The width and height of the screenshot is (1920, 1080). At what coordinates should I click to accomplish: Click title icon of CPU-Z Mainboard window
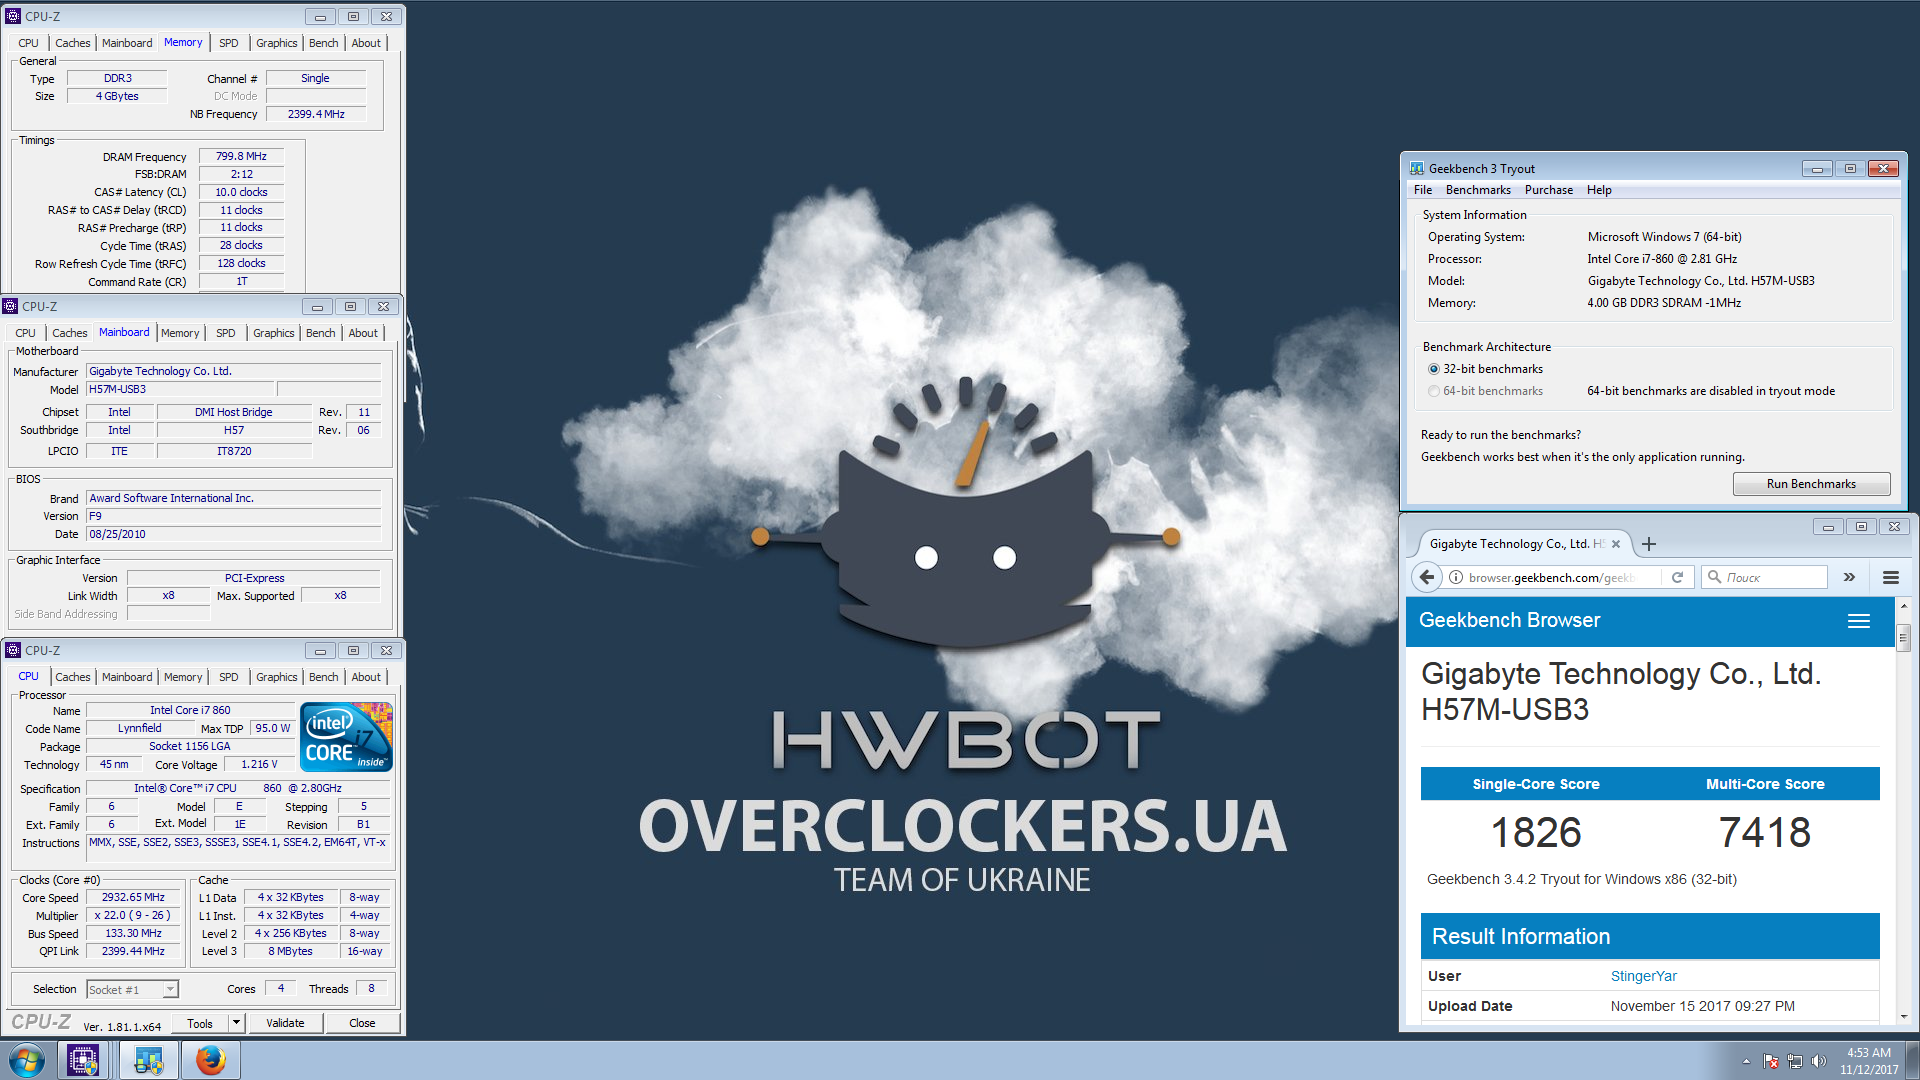pos(10,306)
